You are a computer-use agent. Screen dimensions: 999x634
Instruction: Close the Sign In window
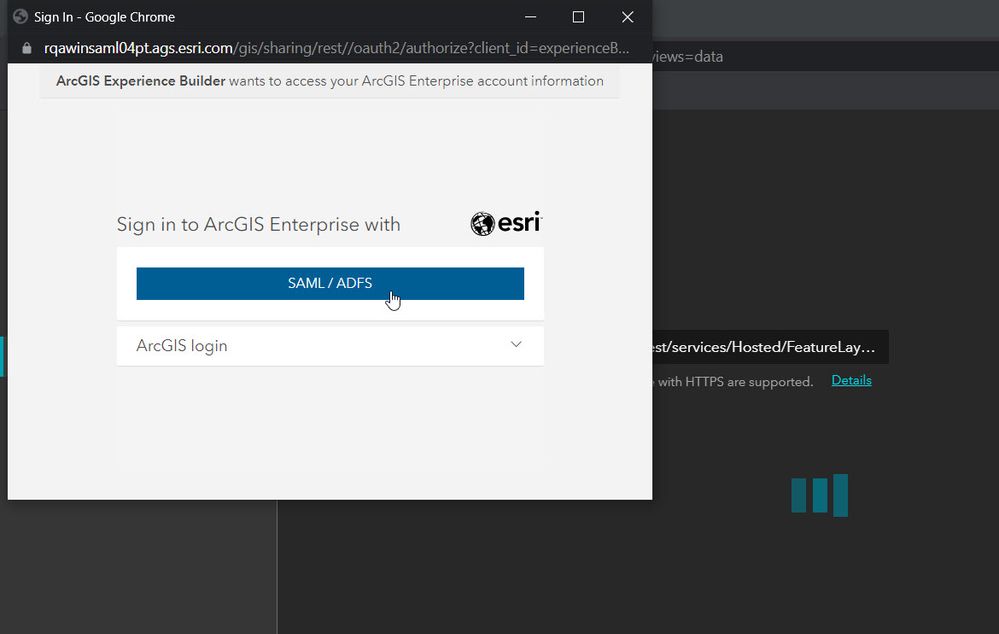[x=628, y=17]
